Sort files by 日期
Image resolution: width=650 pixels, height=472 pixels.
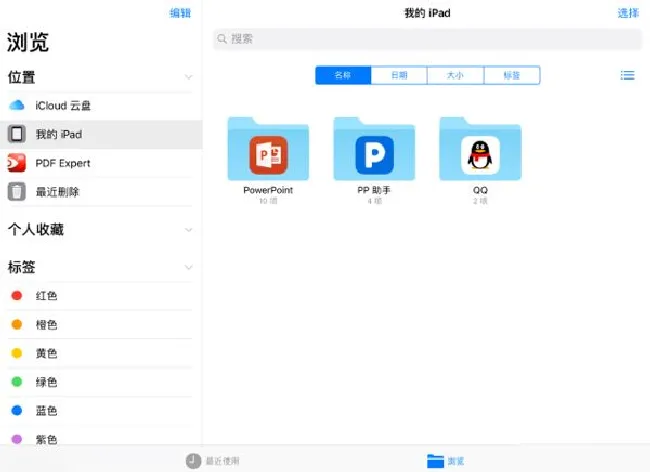coord(399,75)
